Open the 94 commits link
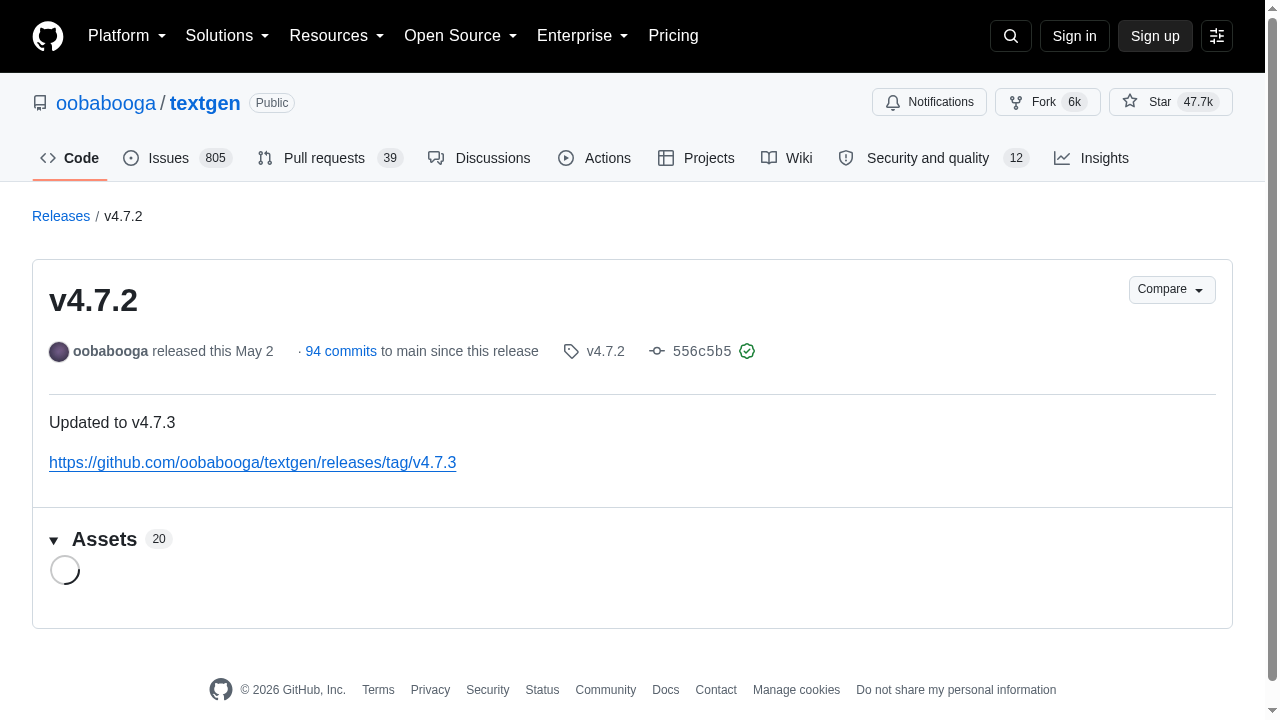The image size is (1280, 720). 341,351
